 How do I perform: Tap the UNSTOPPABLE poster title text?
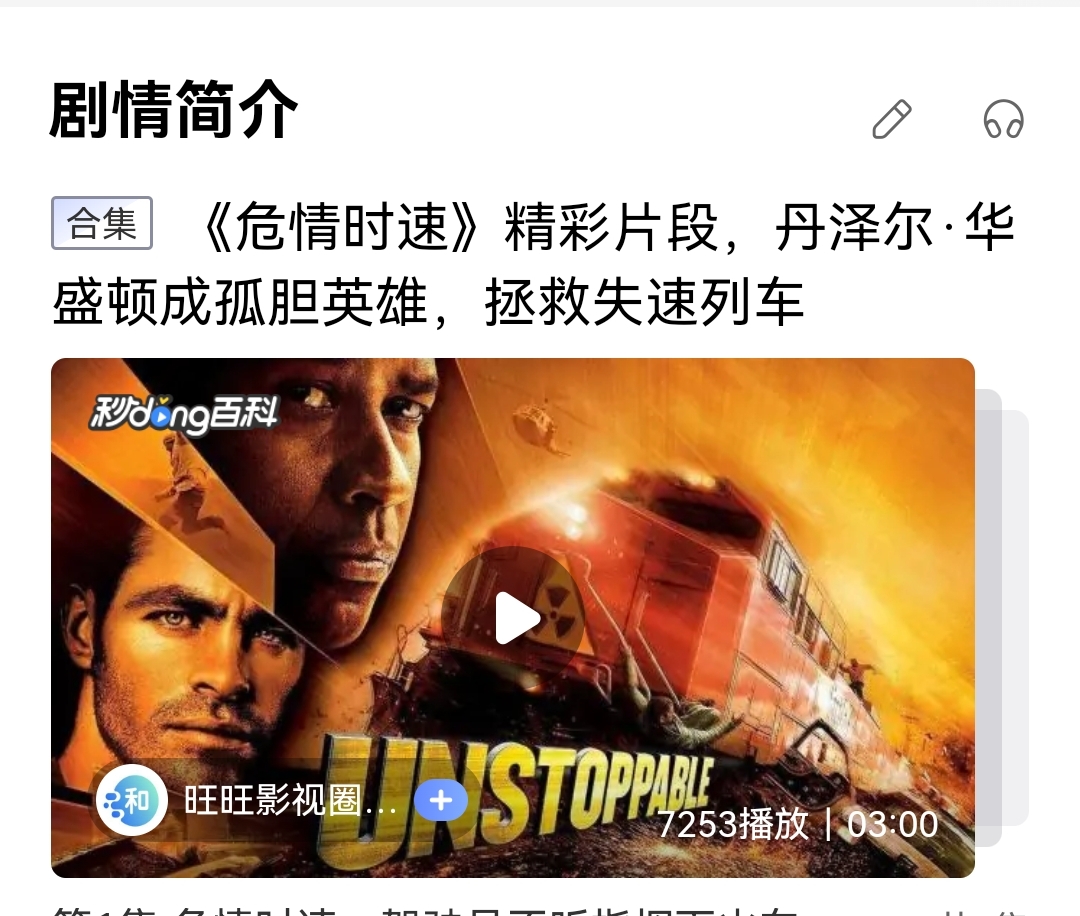point(517,799)
